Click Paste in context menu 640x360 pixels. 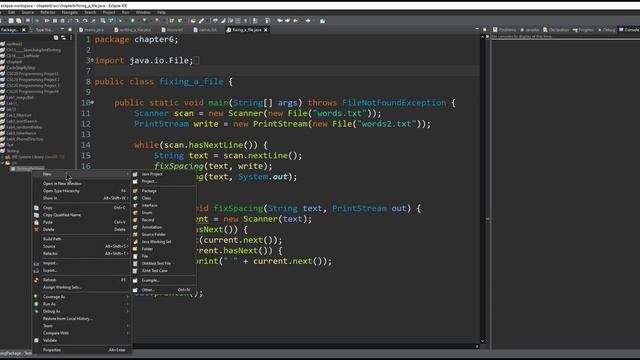coord(81,222)
